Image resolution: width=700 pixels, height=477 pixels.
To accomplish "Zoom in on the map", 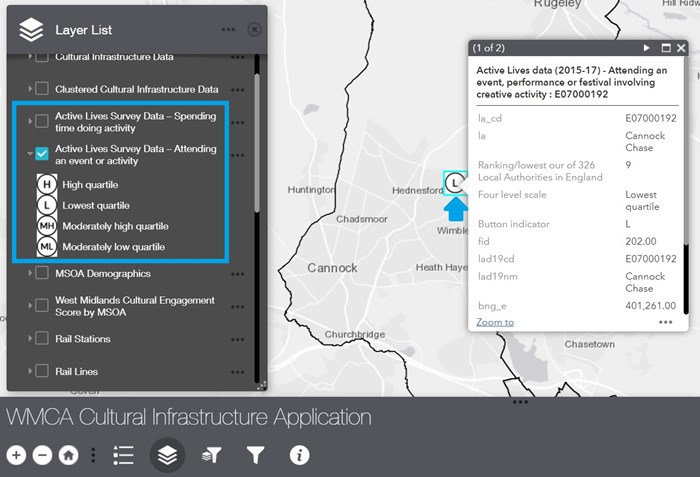I will [x=16, y=455].
